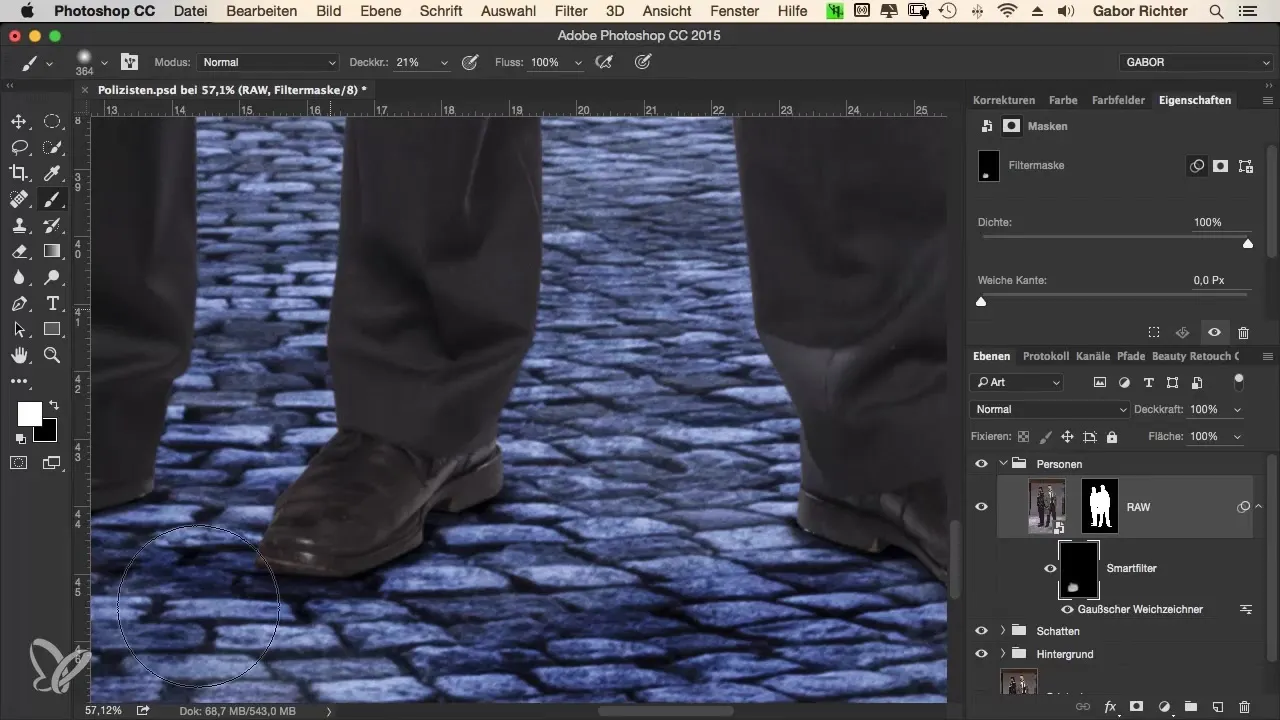Load selection from mask in Properties

click(1153, 332)
